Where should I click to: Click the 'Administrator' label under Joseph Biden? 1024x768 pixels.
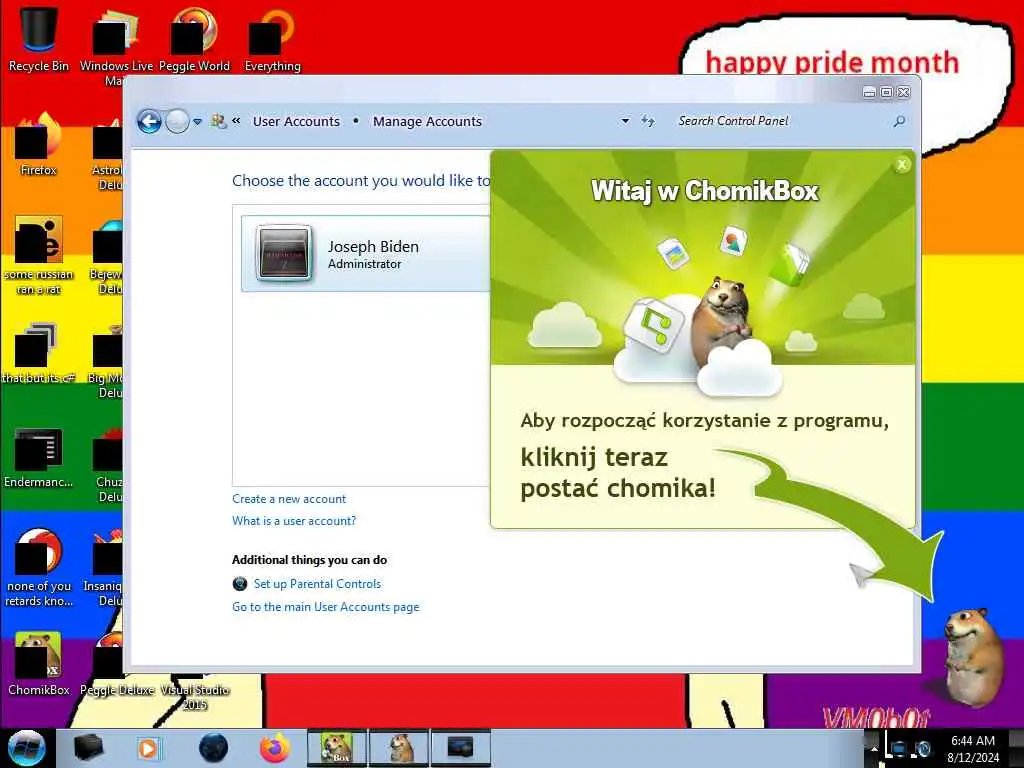pyautogui.click(x=364, y=264)
